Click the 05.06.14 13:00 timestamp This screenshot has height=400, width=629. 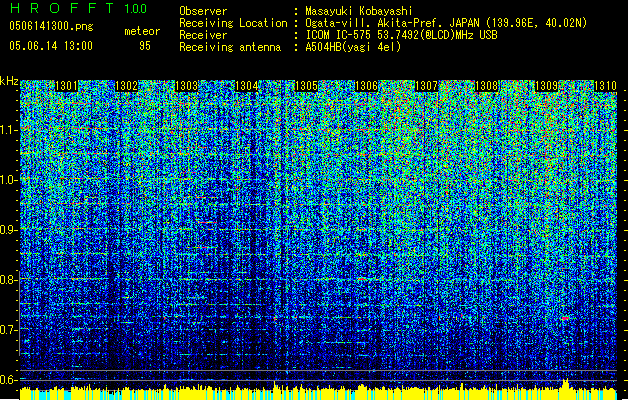tap(50, 45)
